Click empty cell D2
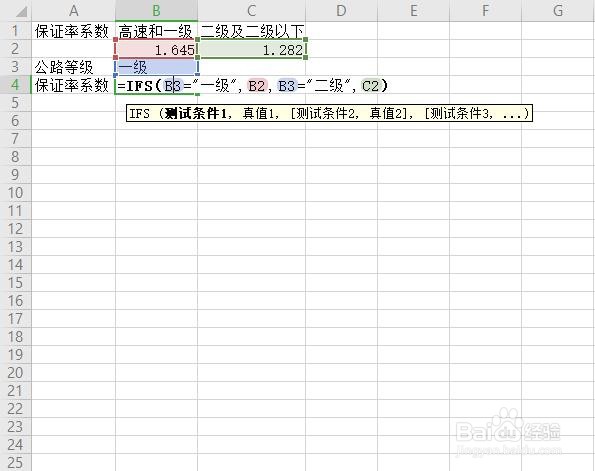 coord(341,49)
